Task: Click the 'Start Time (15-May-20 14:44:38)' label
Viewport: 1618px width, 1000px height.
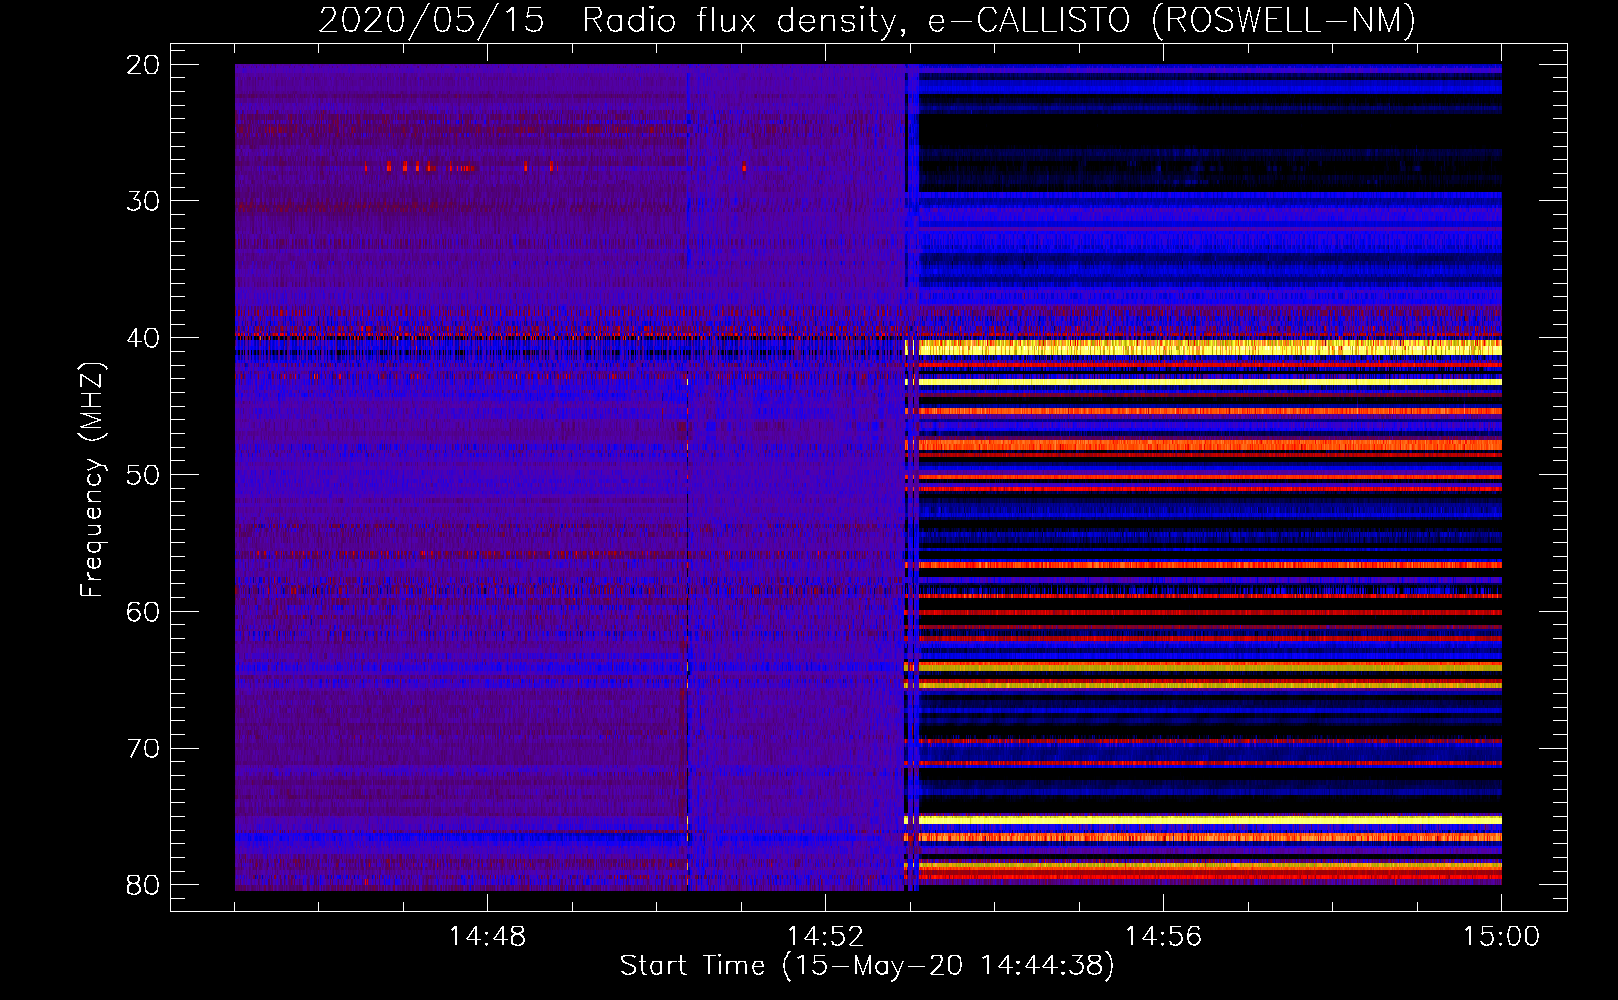Action: click(x=867, y=966)
